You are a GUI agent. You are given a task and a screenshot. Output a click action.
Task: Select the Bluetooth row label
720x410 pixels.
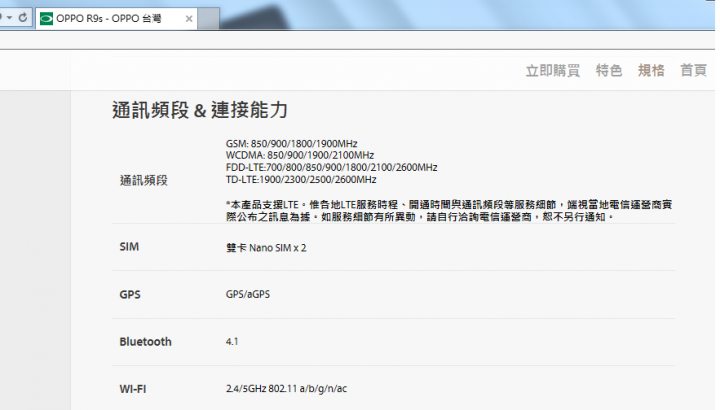click(x=146, y=342)
